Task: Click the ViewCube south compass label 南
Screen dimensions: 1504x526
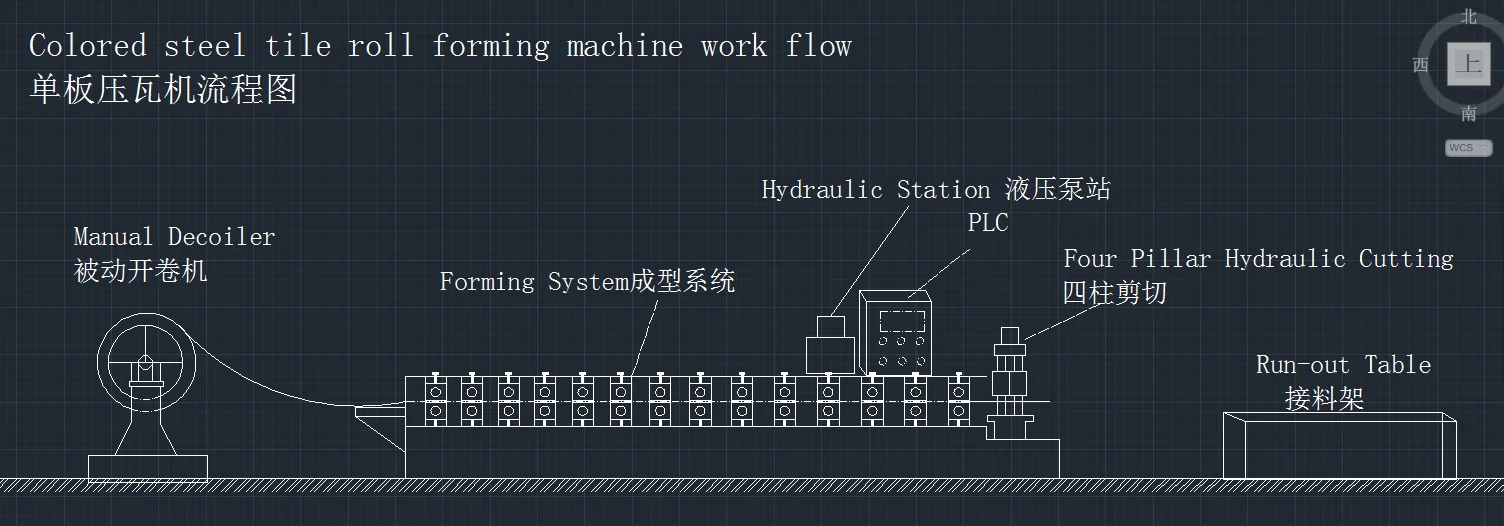Action: [1469, 114]
